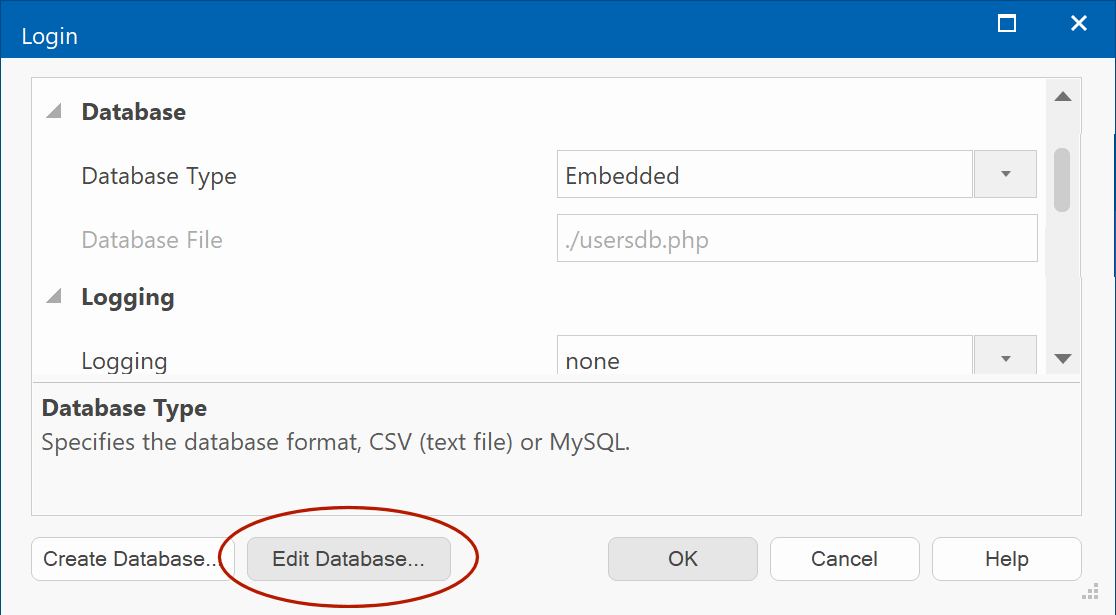Select the Database Type property label
The width and height of the screenshot is (1116, 615).
(x=159, y=176)
